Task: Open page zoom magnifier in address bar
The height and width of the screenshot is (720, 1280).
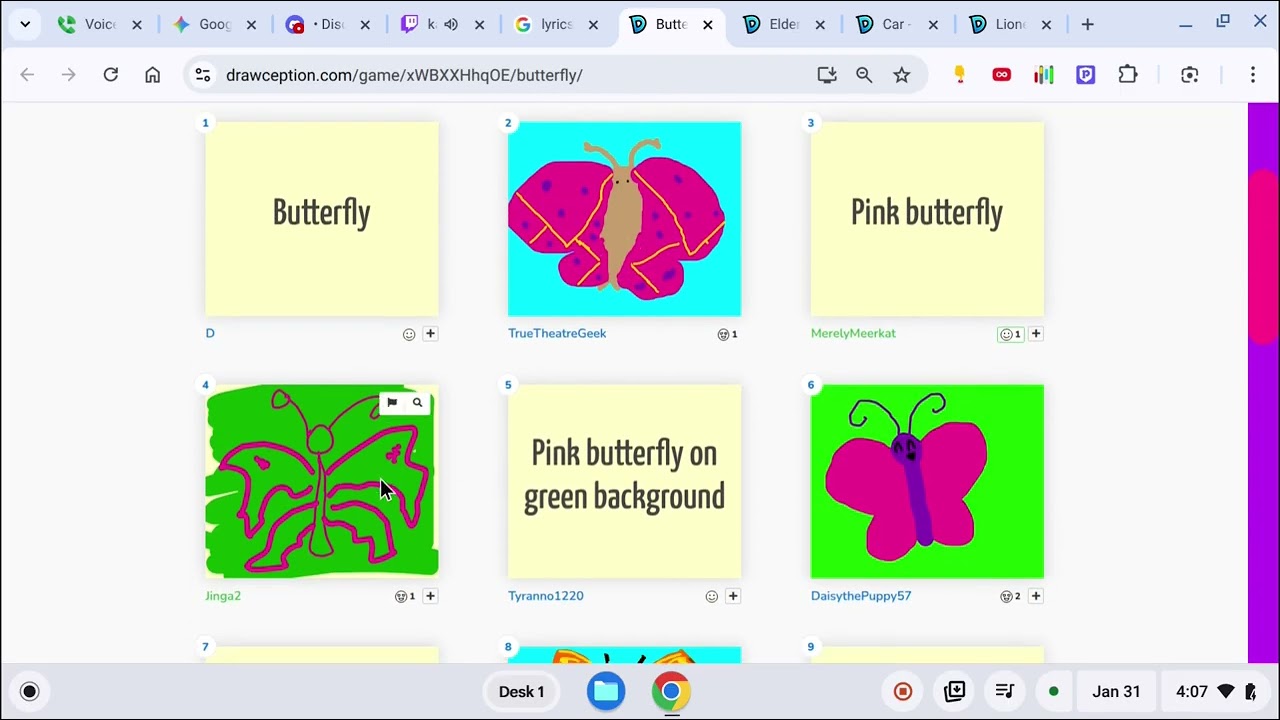Action: point(864,75)
